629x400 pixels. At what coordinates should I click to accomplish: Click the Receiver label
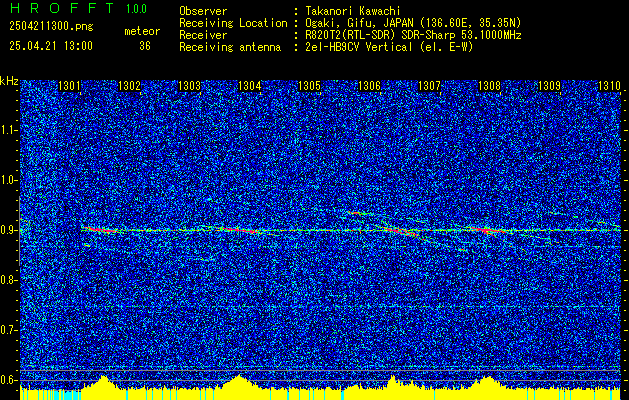click(x=203, y=35)
